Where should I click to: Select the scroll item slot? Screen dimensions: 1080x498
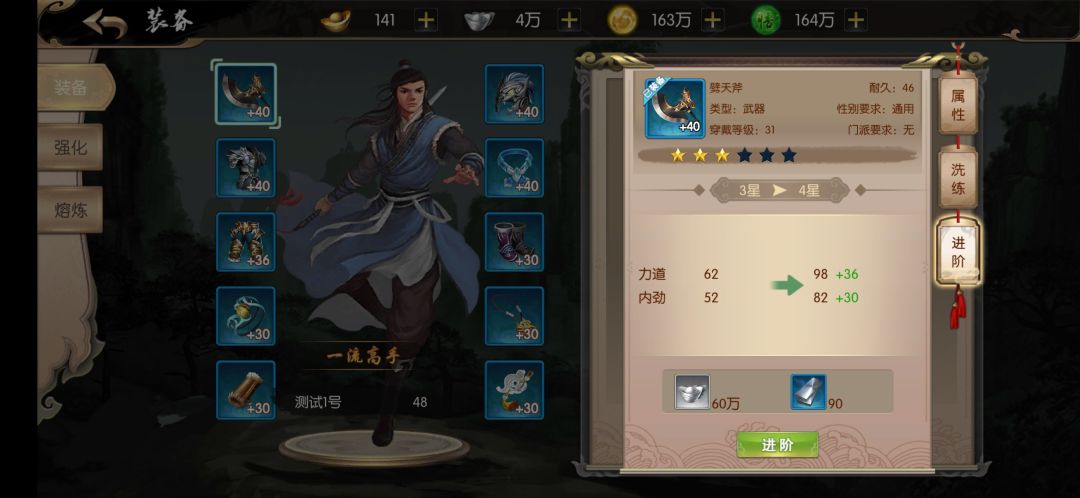(246, 390)
